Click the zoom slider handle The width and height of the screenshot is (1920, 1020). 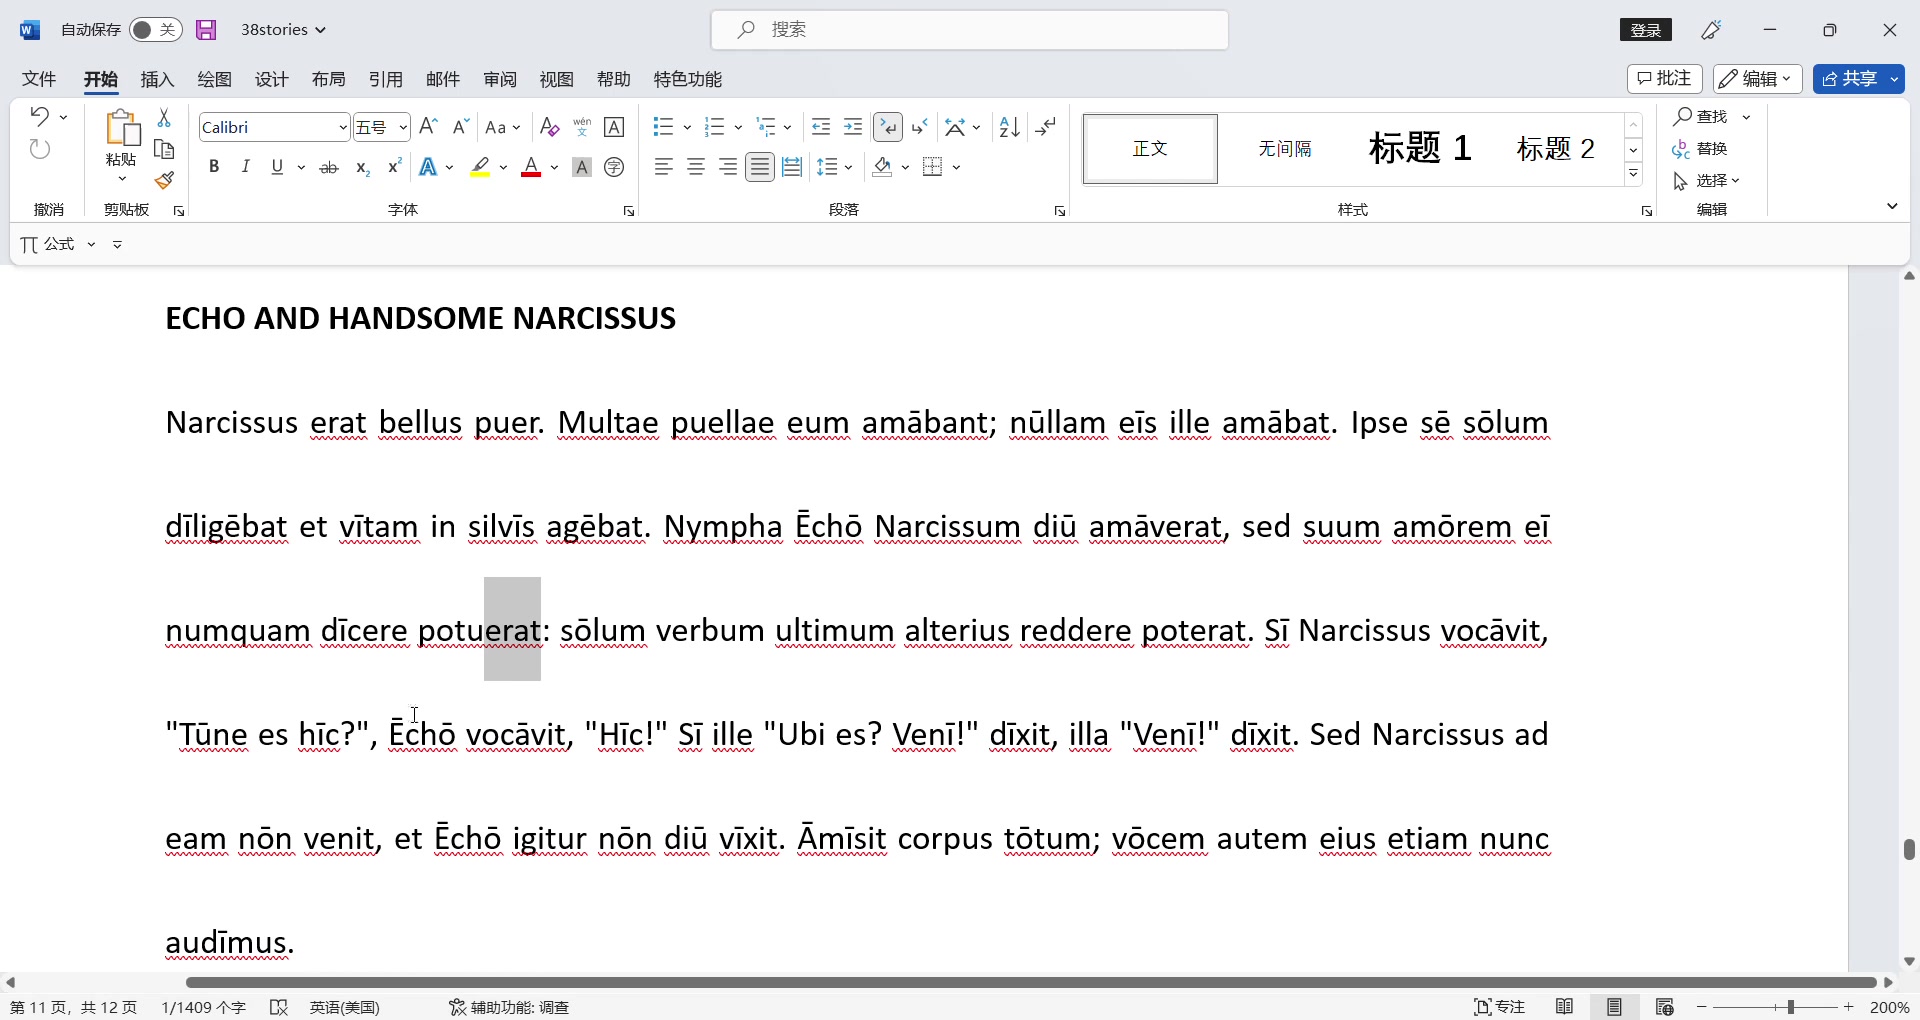[x=1790, y=1007]
